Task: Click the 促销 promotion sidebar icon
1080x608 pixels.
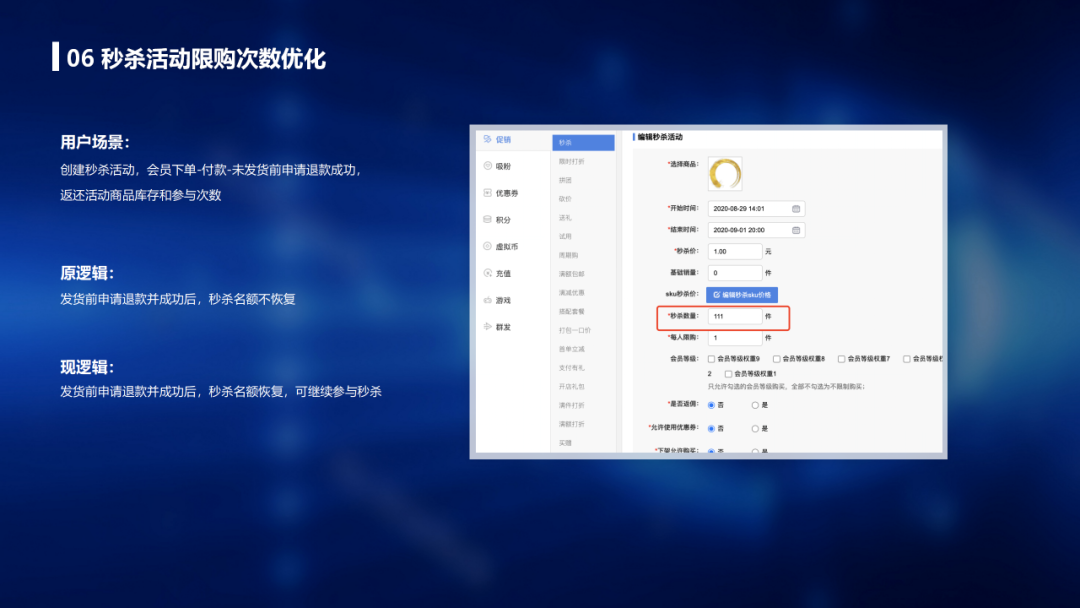Action: coord(487,140)
